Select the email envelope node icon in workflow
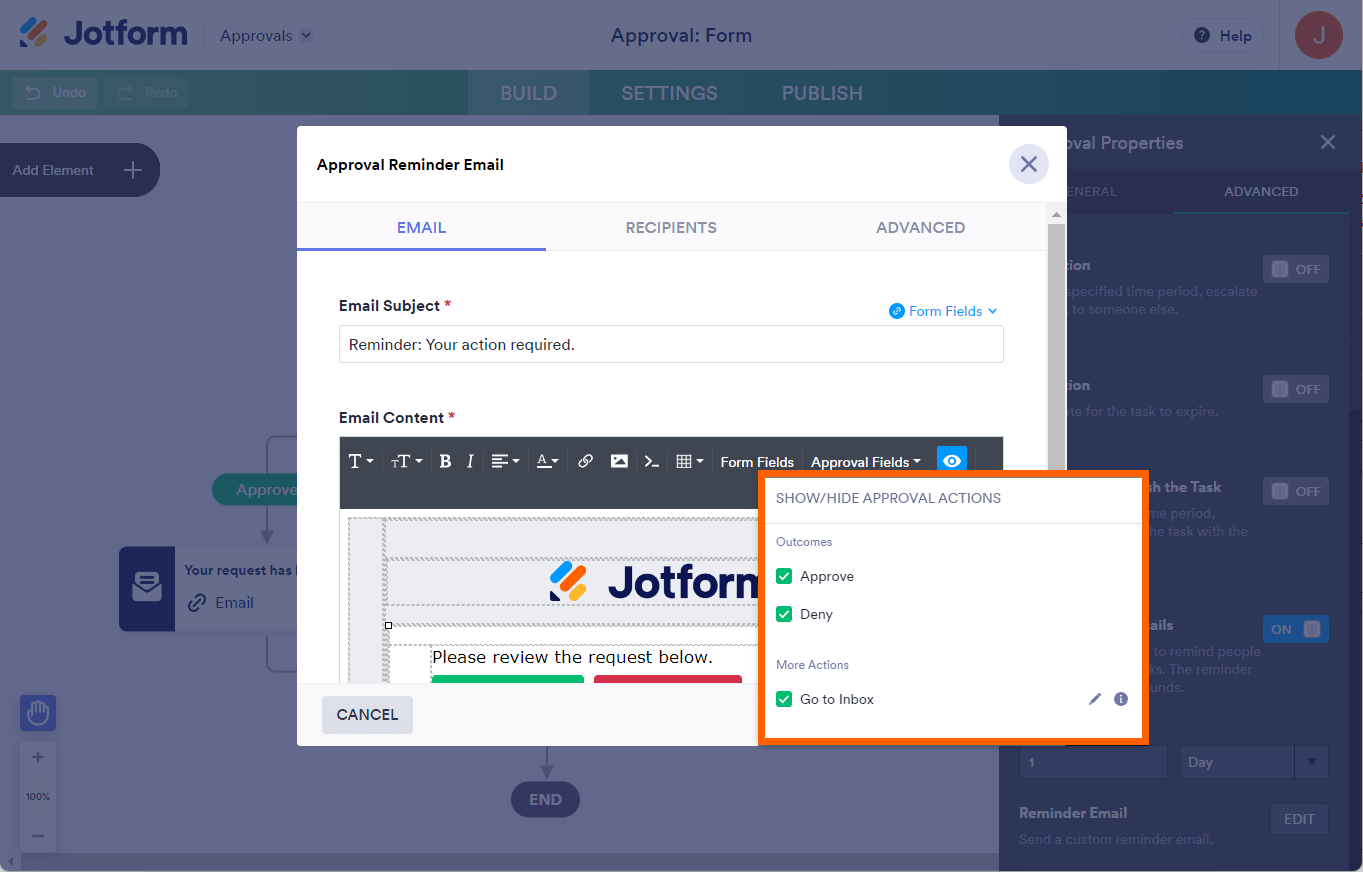The height and width of the screenshot is (872, 1363). tap(147, 588)
